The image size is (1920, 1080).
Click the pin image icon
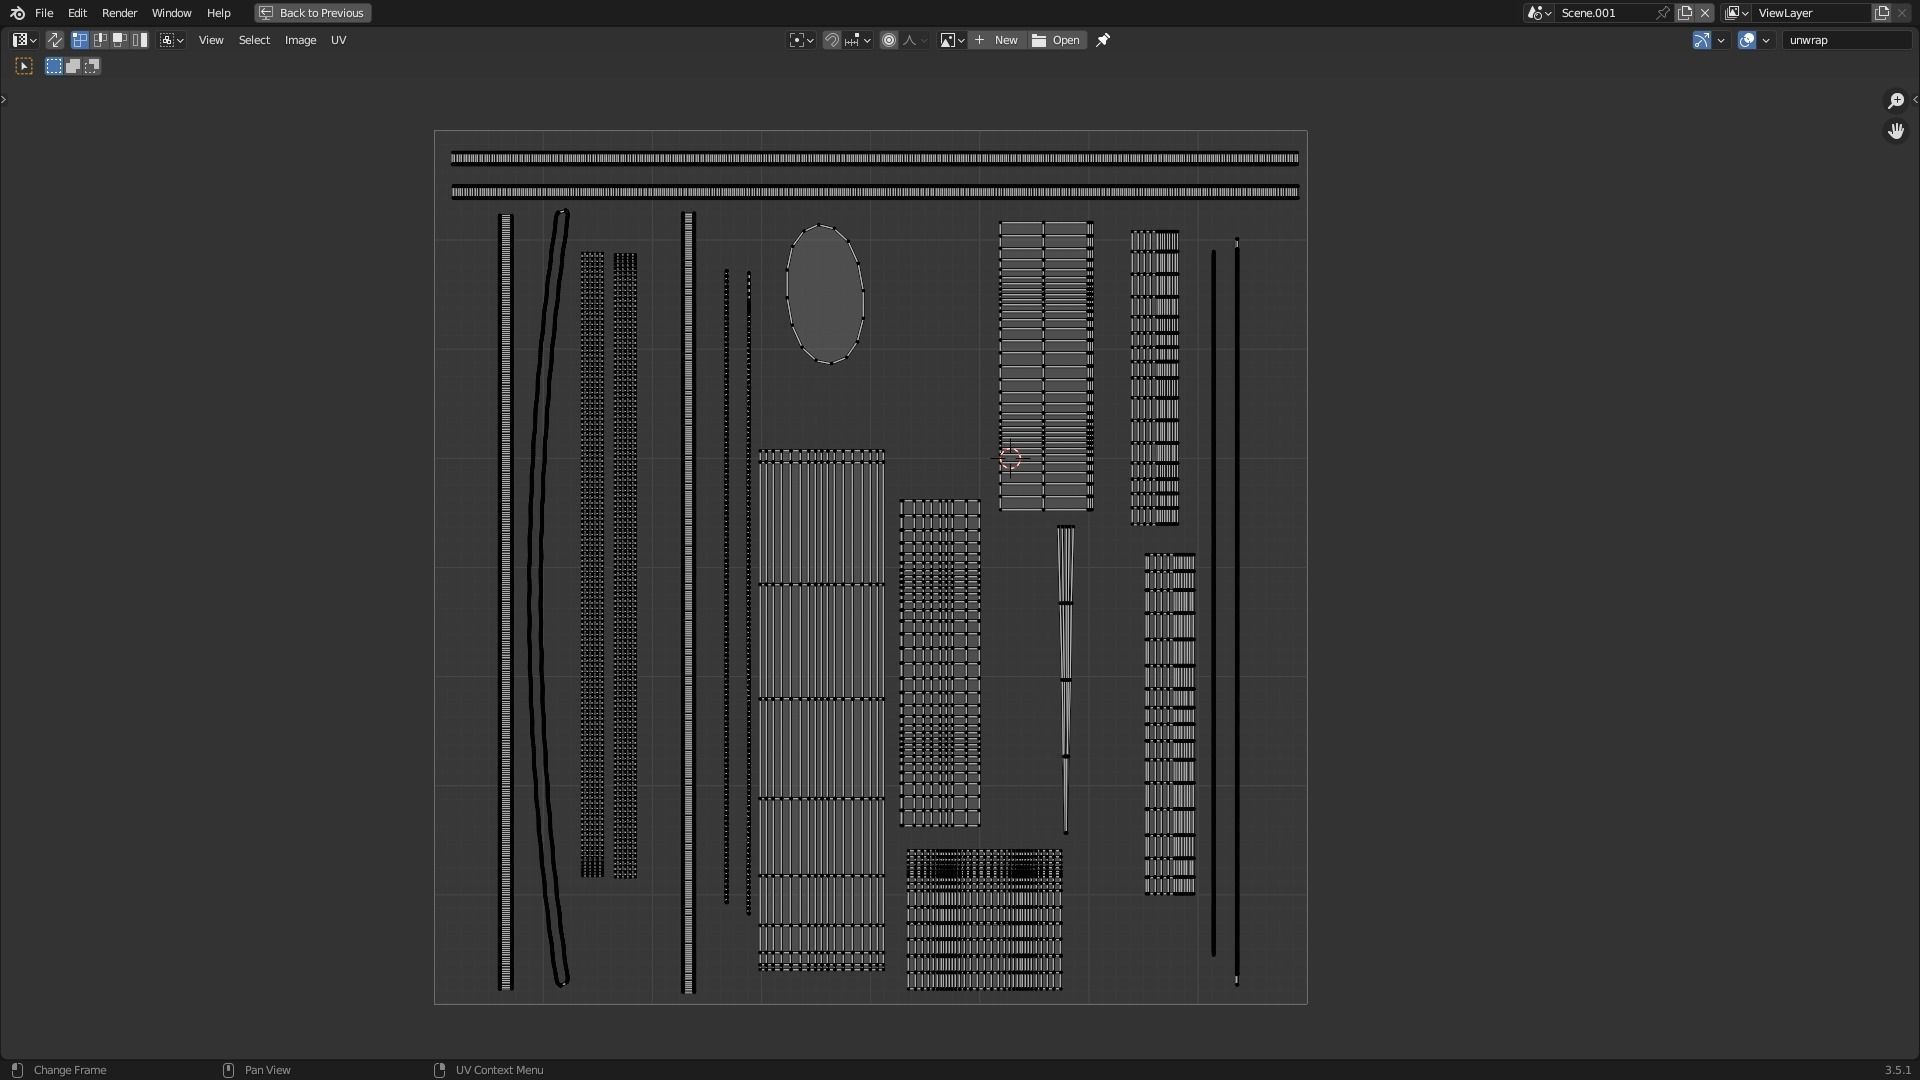[x=1103, y=40]
